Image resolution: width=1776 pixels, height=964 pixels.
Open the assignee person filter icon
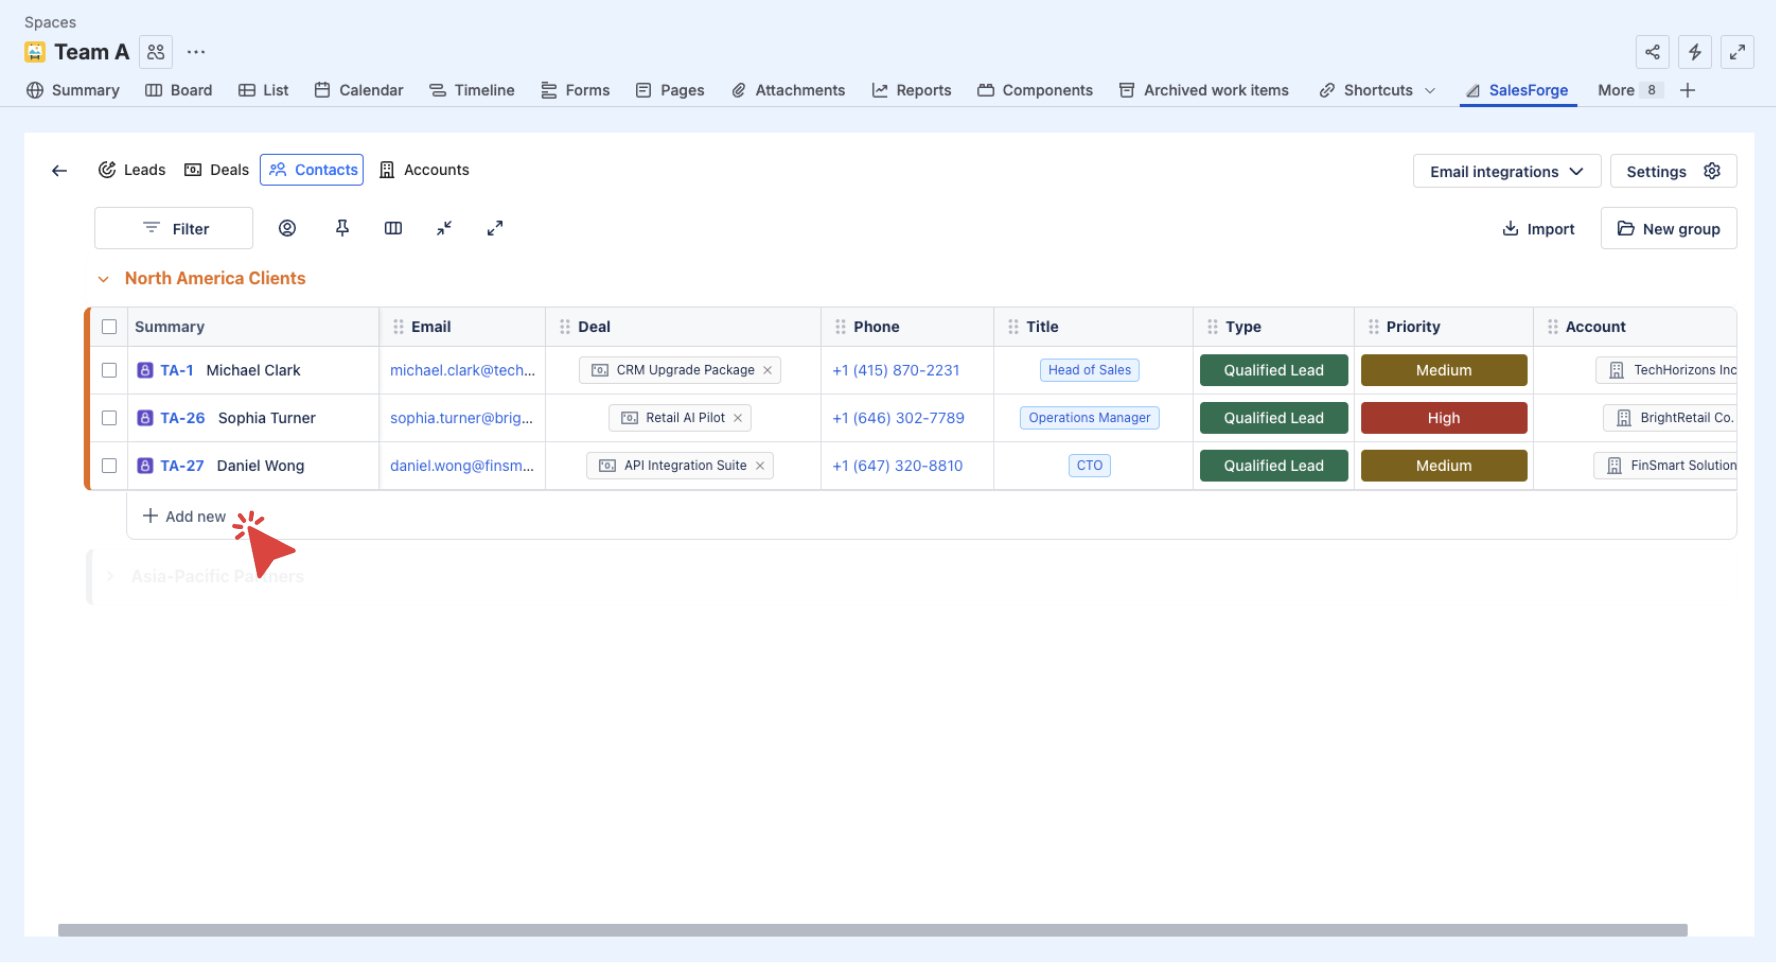point(287,228)
